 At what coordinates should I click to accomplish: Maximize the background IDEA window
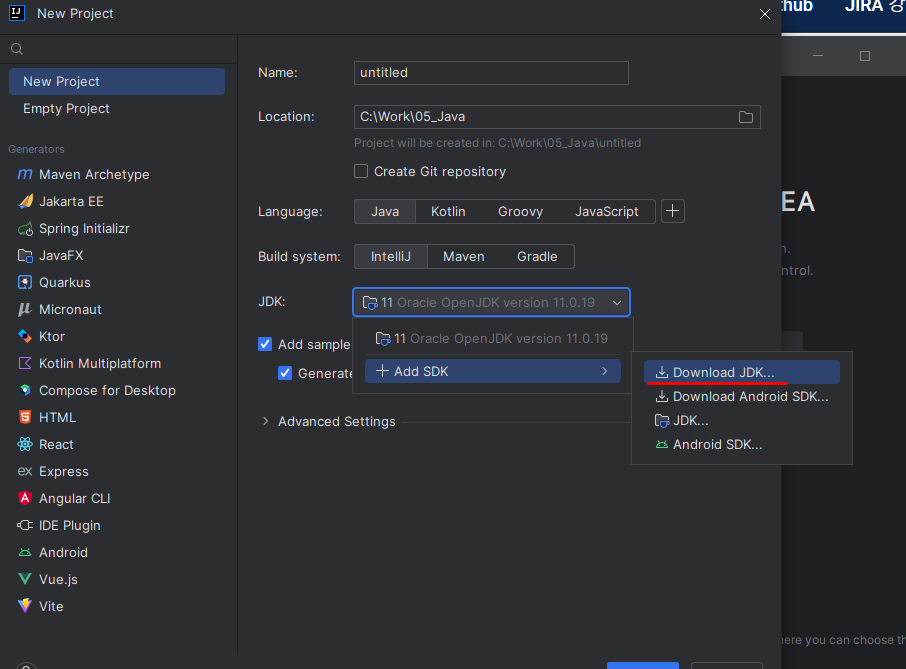[864, 56]
